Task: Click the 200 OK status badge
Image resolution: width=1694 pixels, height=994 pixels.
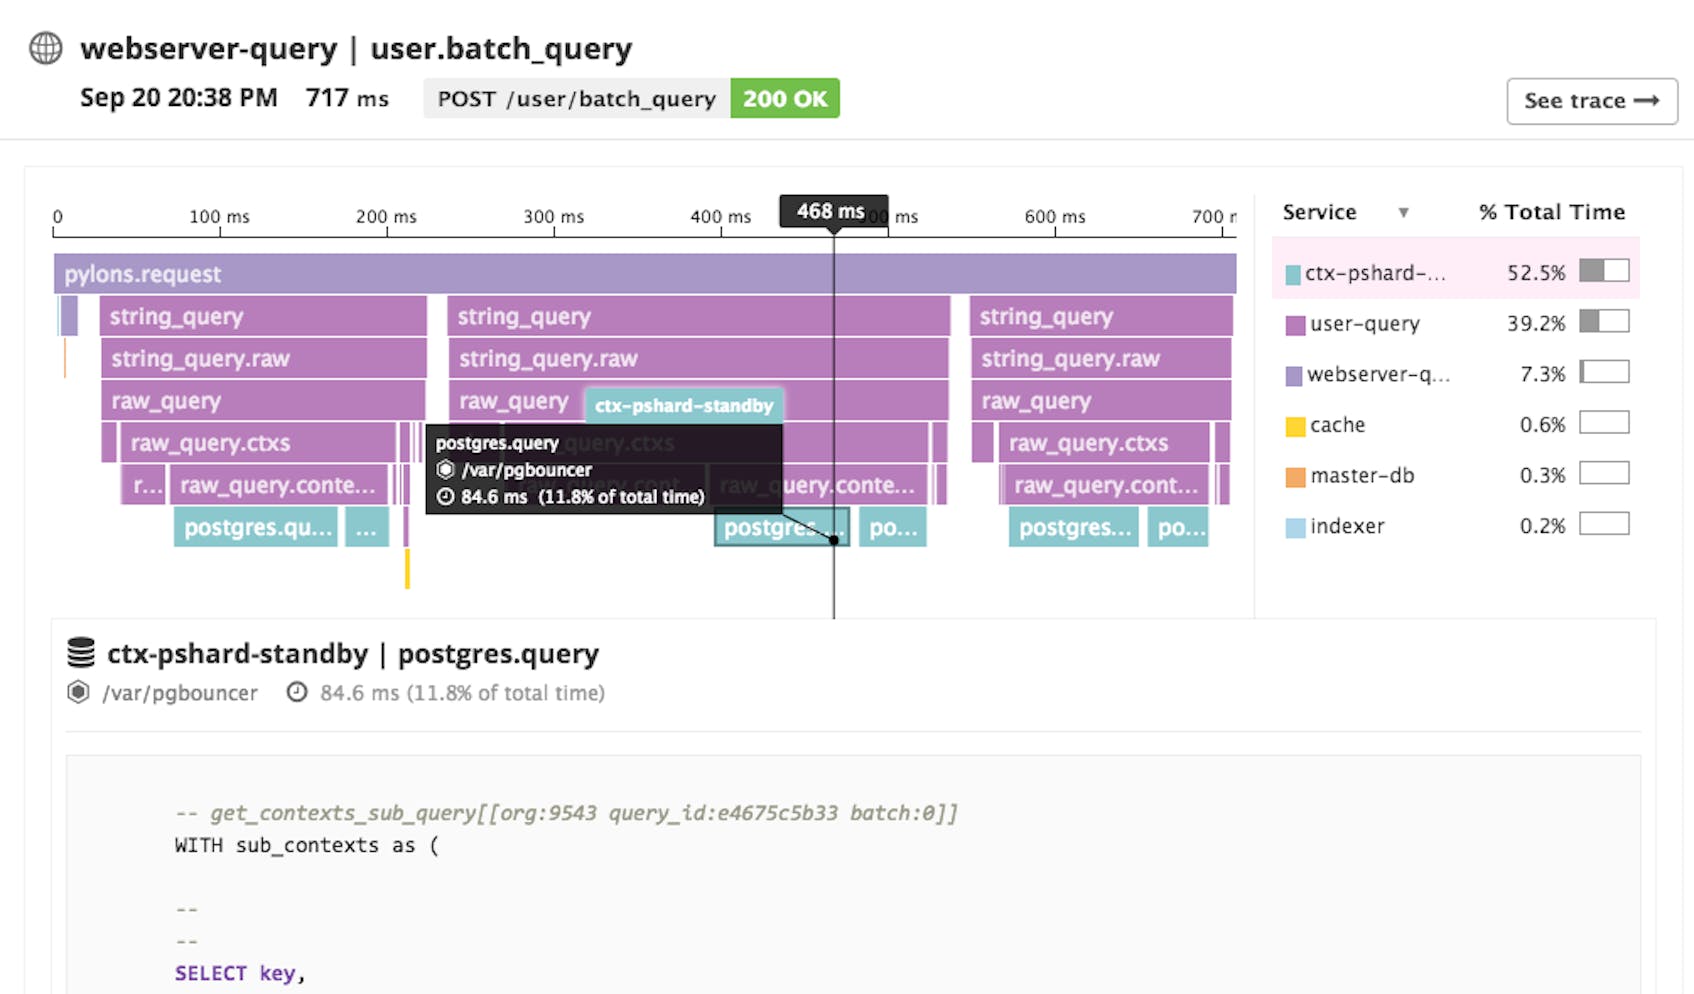Action: coord(785,98)
